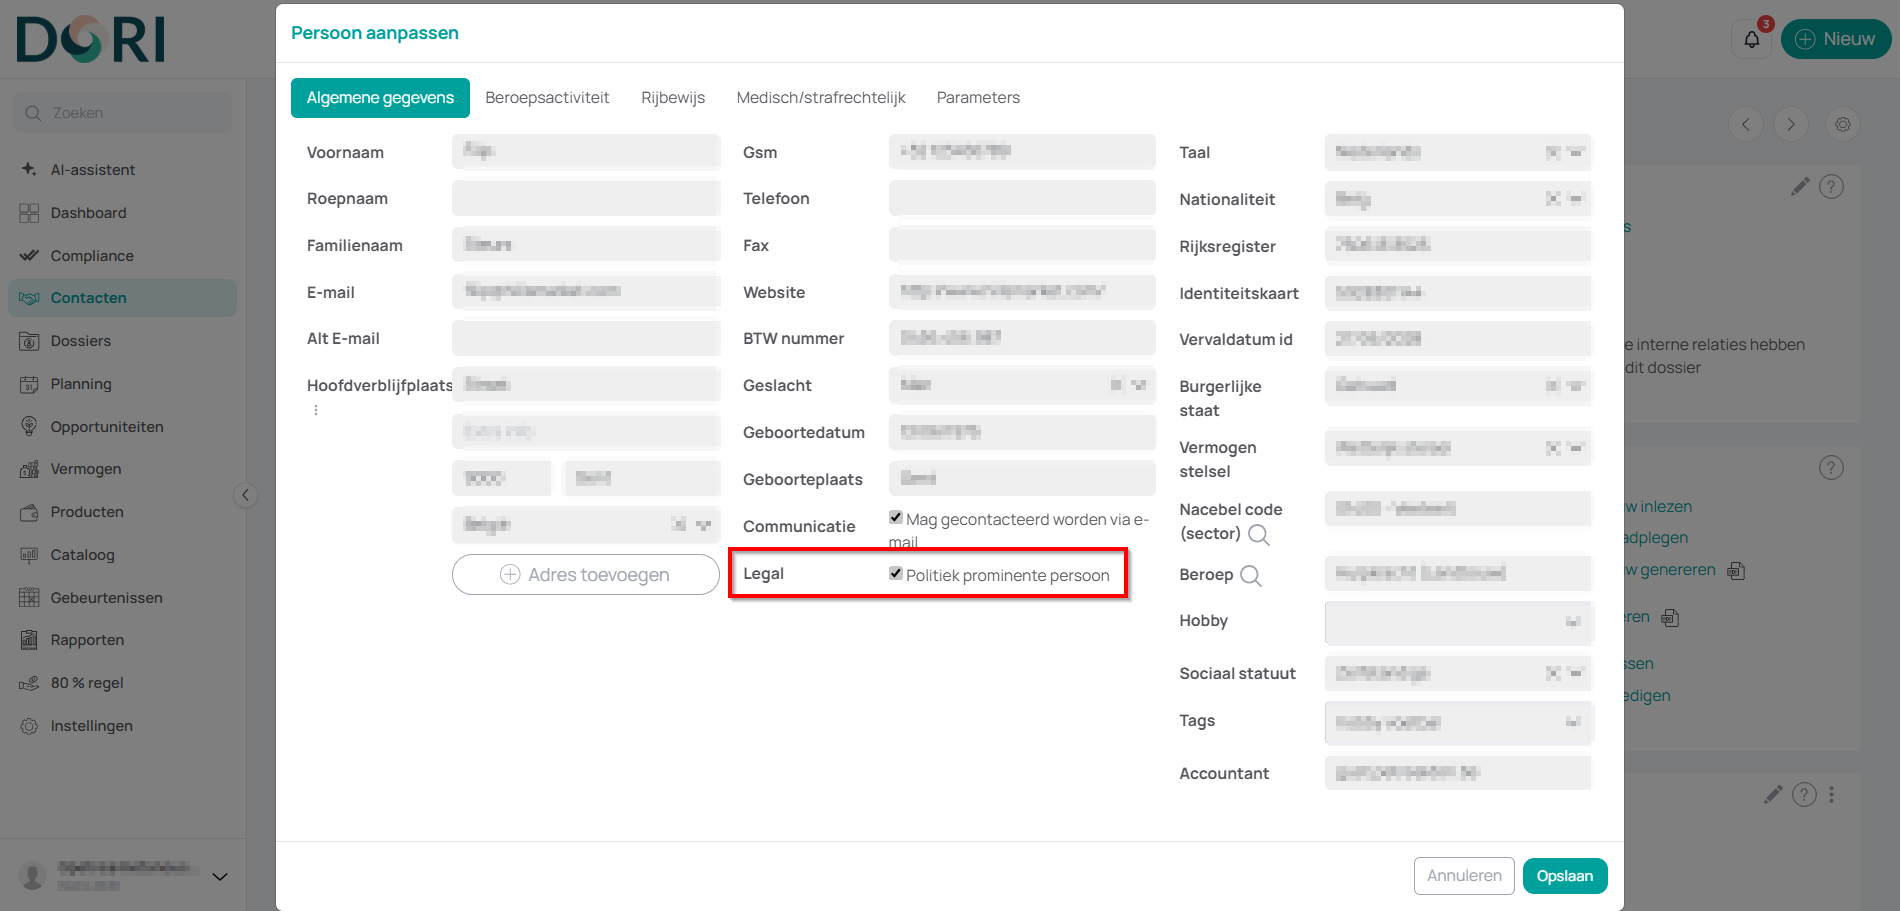Click the Rapporten sidebar icon
This screenshot has height=911, width=1901.
29,640
